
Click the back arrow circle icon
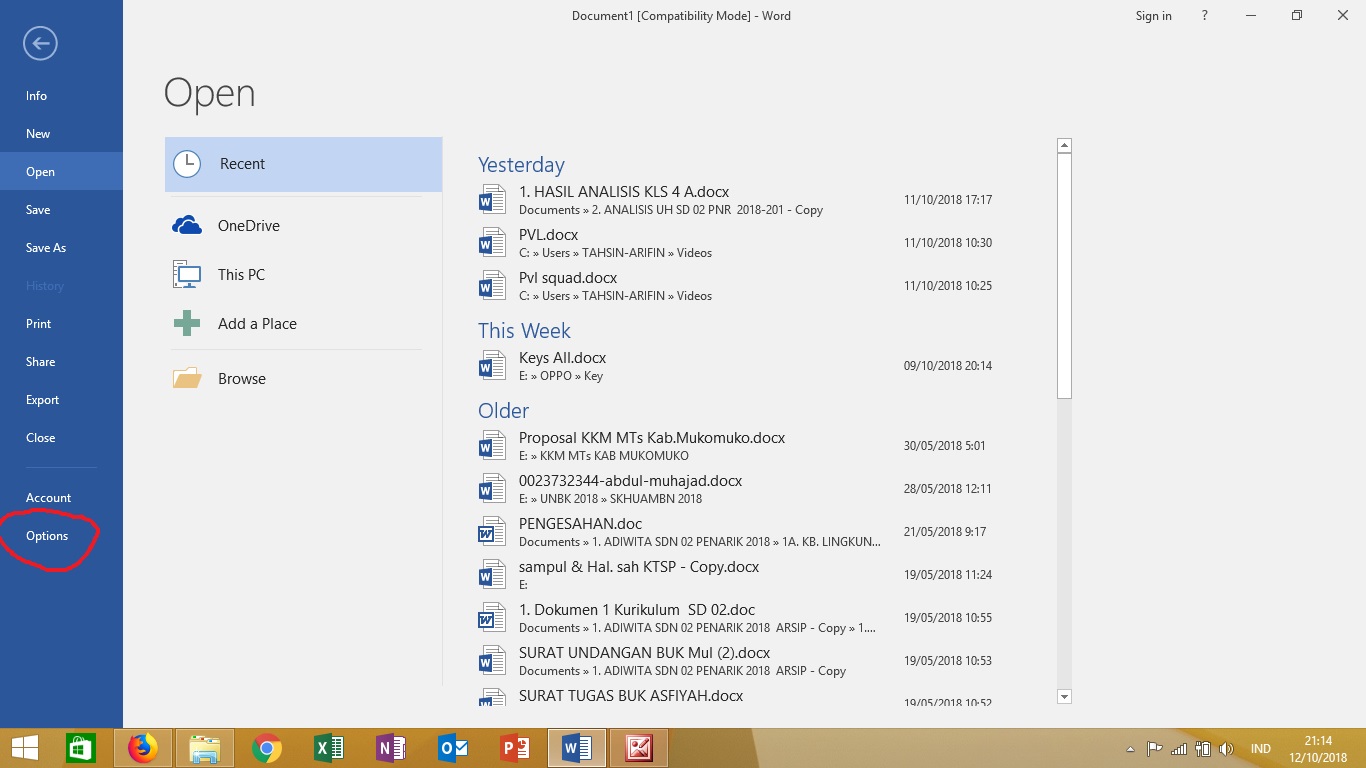tap(39, 44)
